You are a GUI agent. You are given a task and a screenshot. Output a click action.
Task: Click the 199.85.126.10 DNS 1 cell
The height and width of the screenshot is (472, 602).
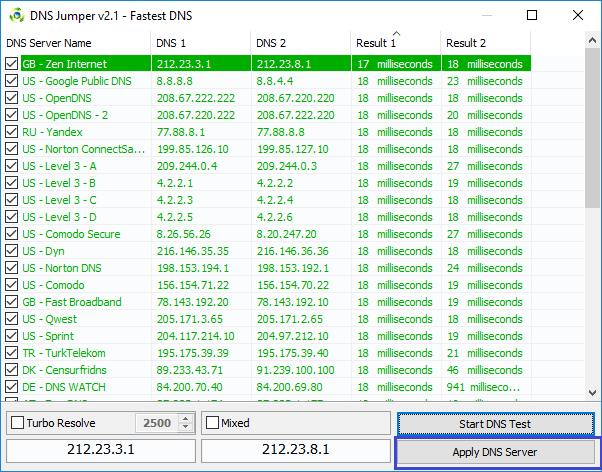point(193,149)
